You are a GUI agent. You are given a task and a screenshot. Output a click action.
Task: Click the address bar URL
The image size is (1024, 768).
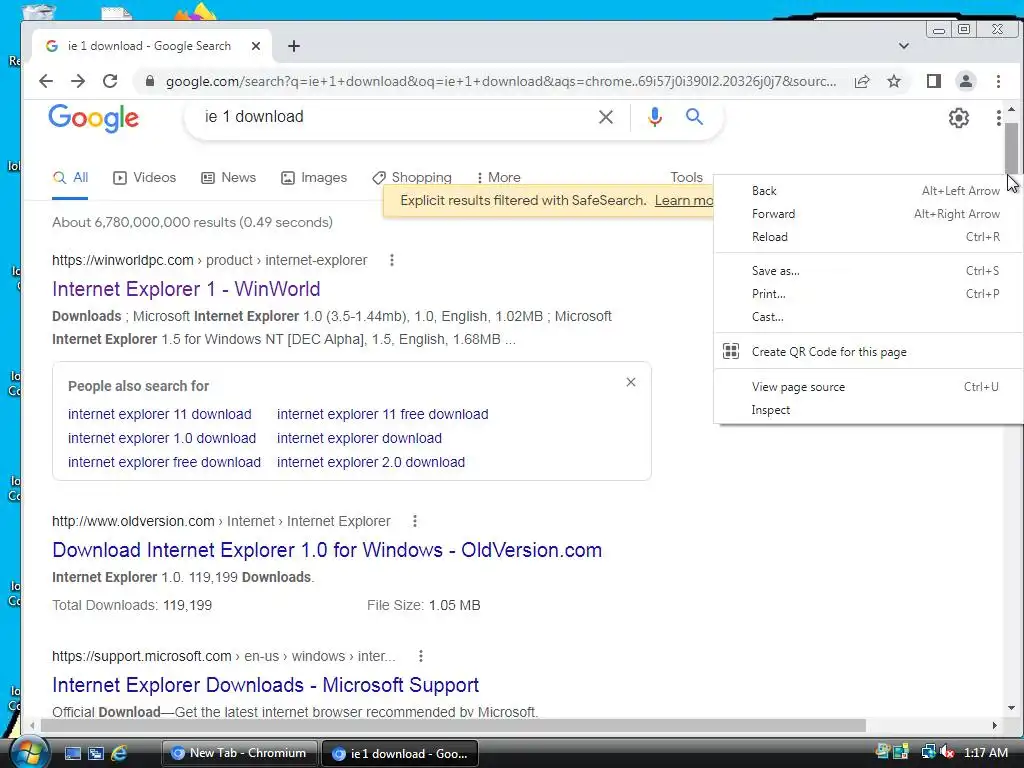501,81
